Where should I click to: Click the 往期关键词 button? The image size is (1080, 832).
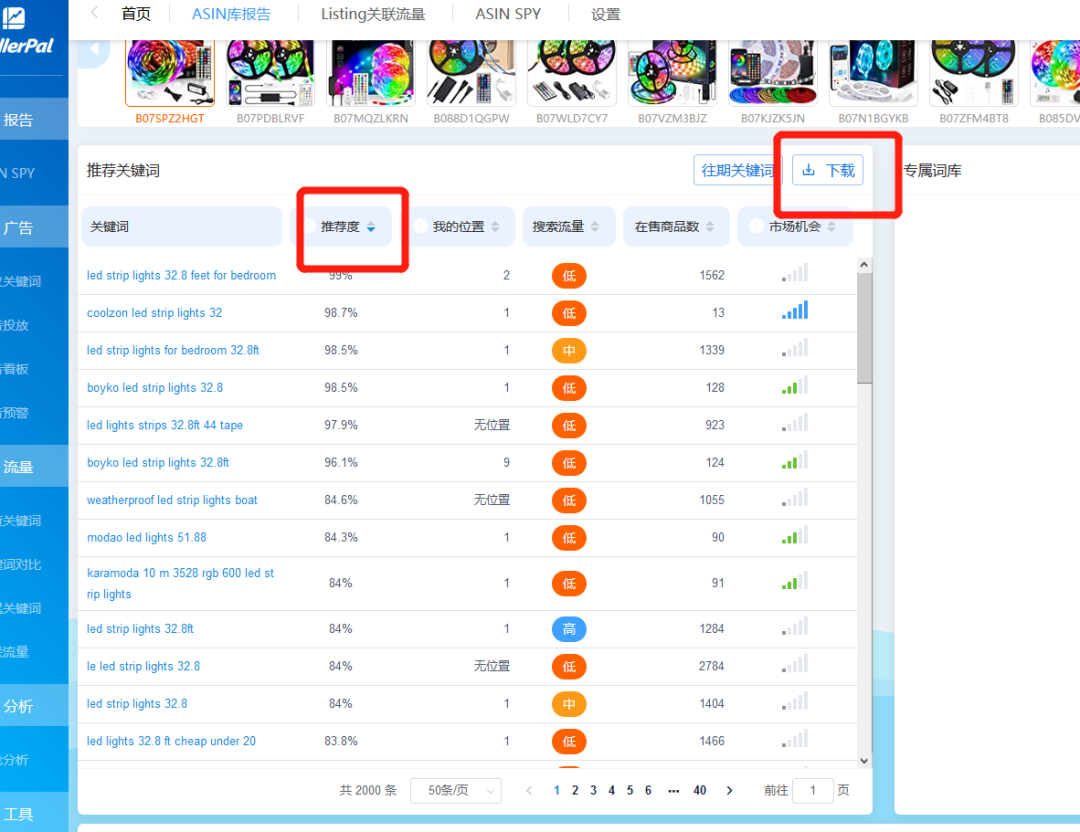pyautogui.click(x=737, y=170)
